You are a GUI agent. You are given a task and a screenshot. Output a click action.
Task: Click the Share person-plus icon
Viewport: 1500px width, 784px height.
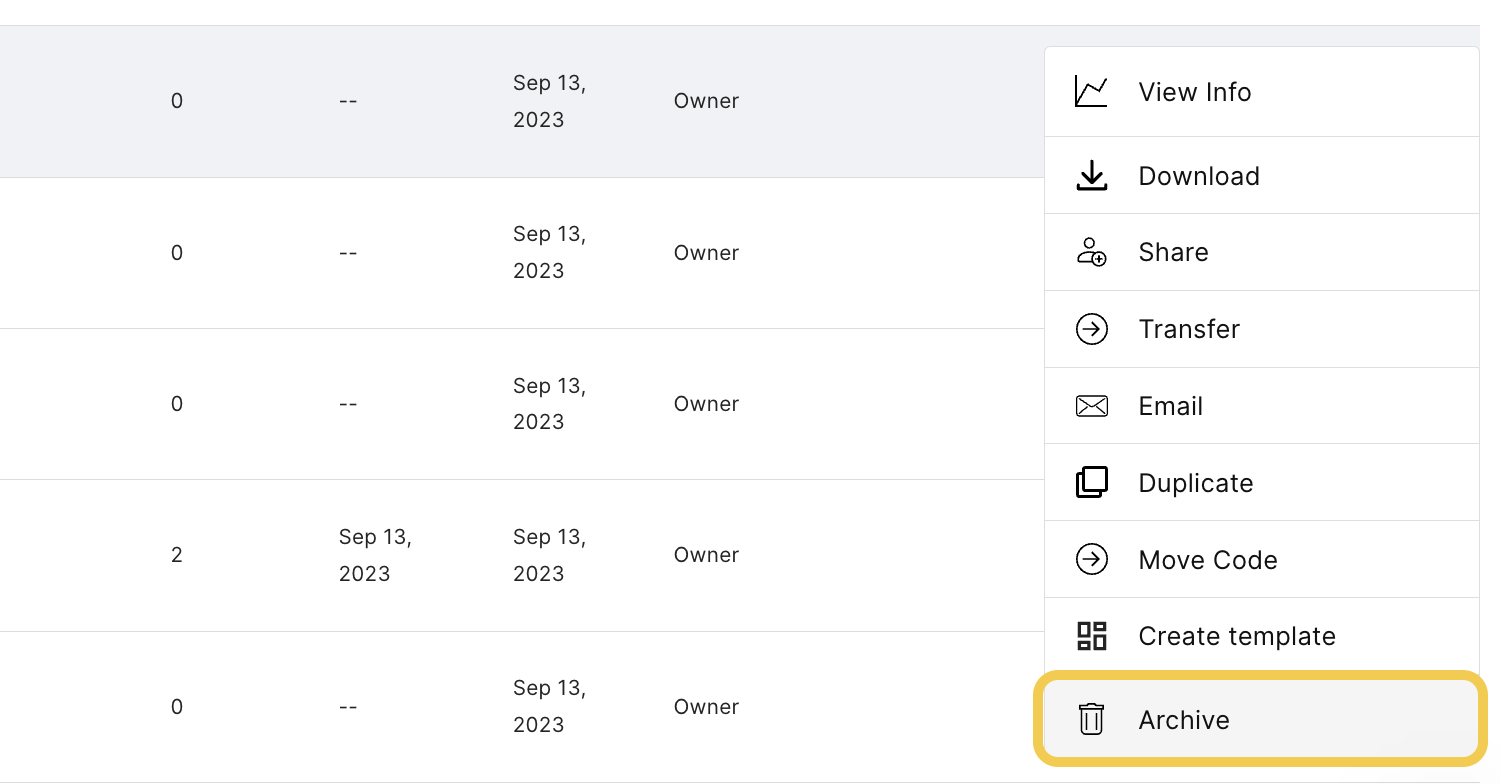coord(1091,252)
